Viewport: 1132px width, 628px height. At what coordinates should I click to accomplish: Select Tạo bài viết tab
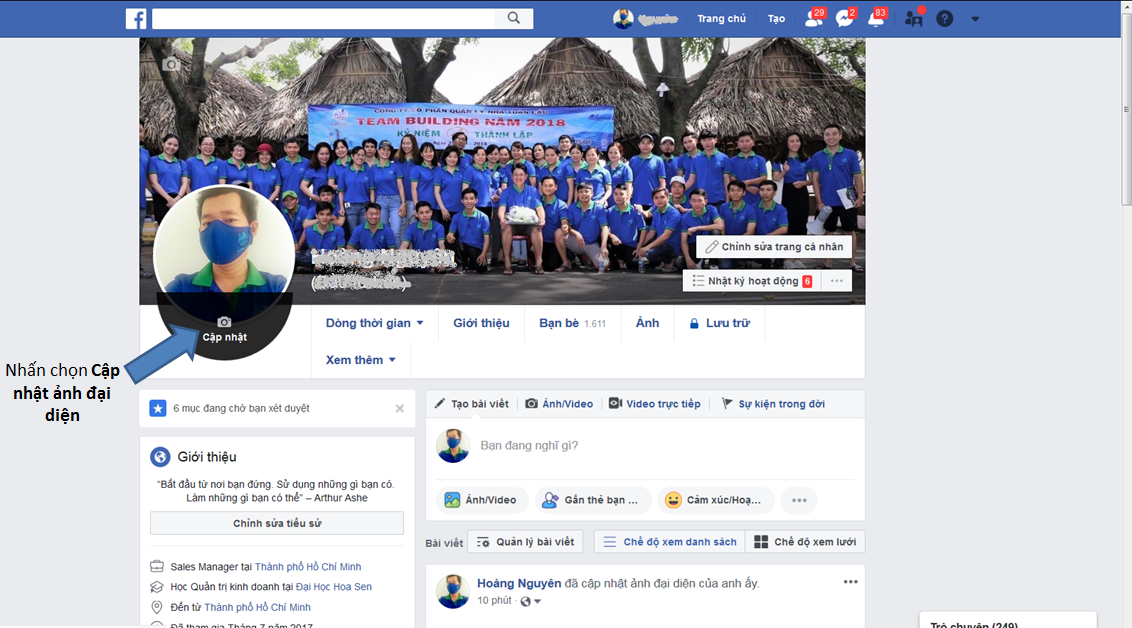471,404
